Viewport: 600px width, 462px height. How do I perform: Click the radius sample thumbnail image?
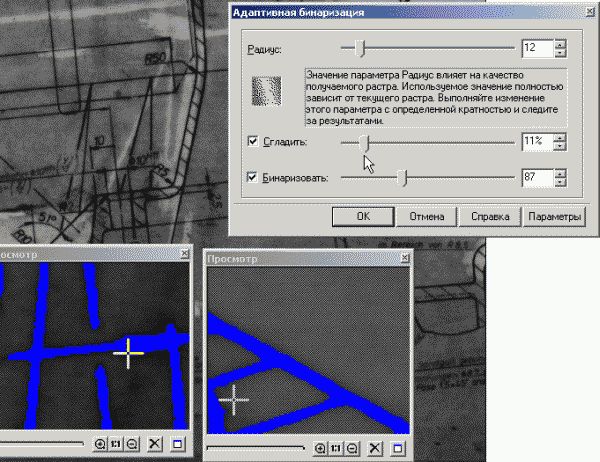(x=267, y=91)
